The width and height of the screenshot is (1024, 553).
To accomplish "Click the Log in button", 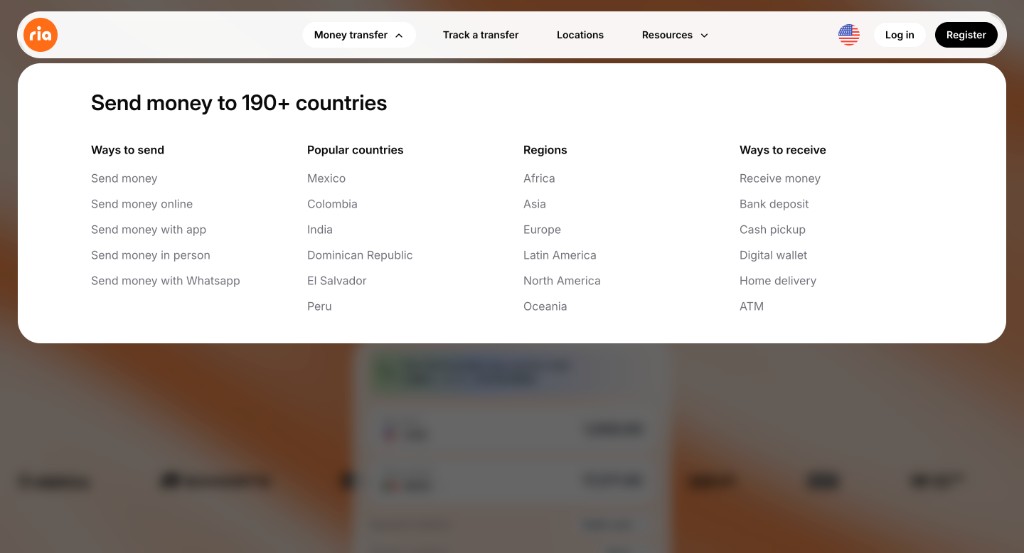I will coord(899,35).
